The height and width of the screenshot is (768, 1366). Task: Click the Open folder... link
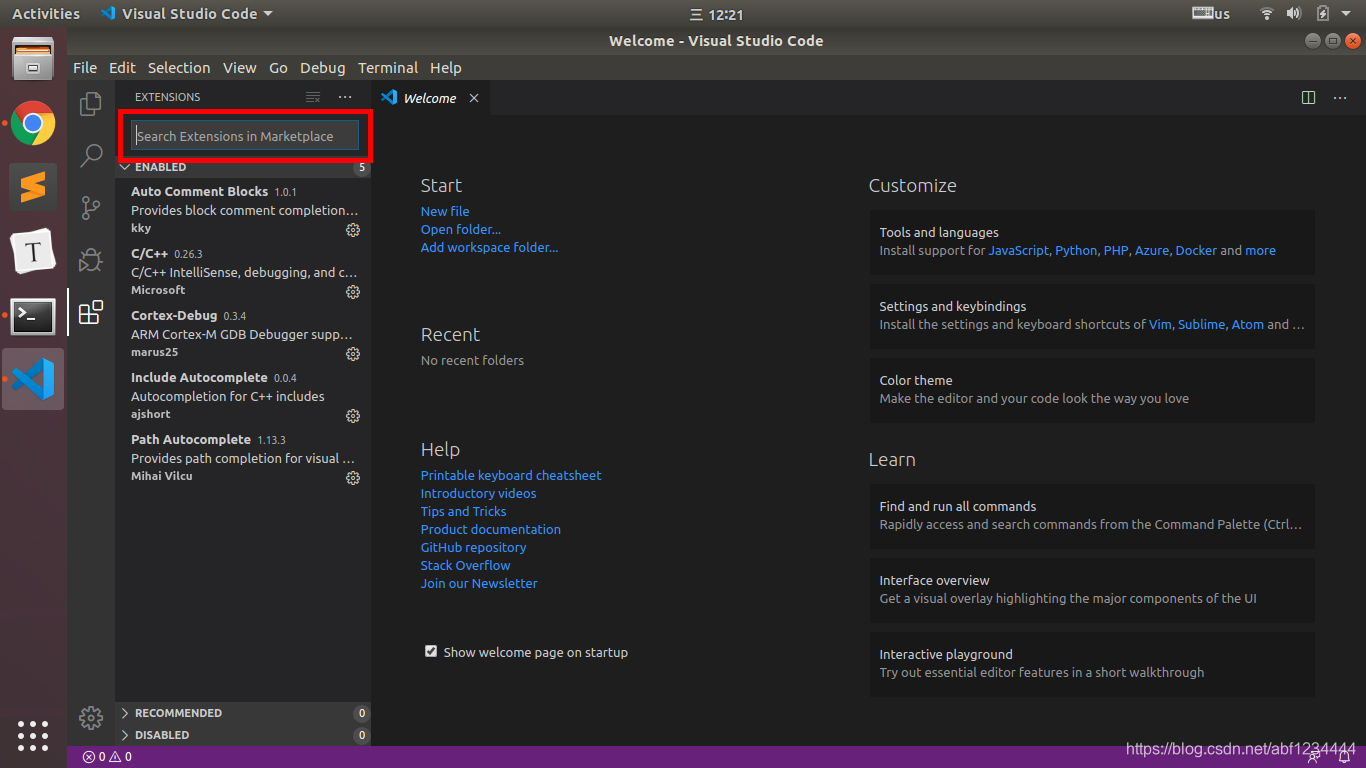pyautogui.click(x=461, y=229)
